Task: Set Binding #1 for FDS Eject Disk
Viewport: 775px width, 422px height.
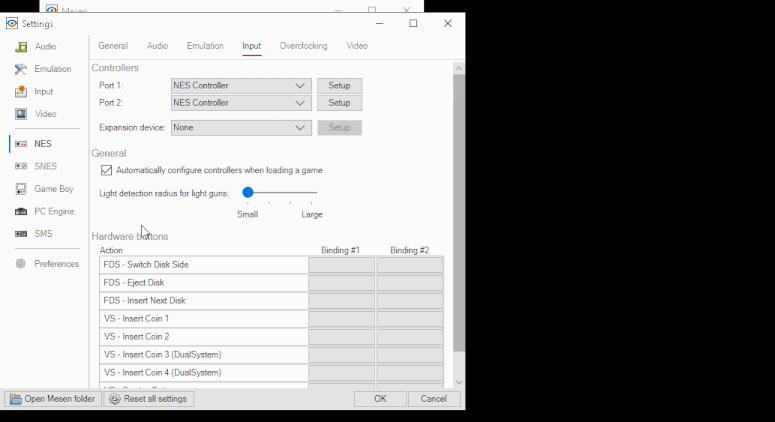Action: (x=341, y=283)
